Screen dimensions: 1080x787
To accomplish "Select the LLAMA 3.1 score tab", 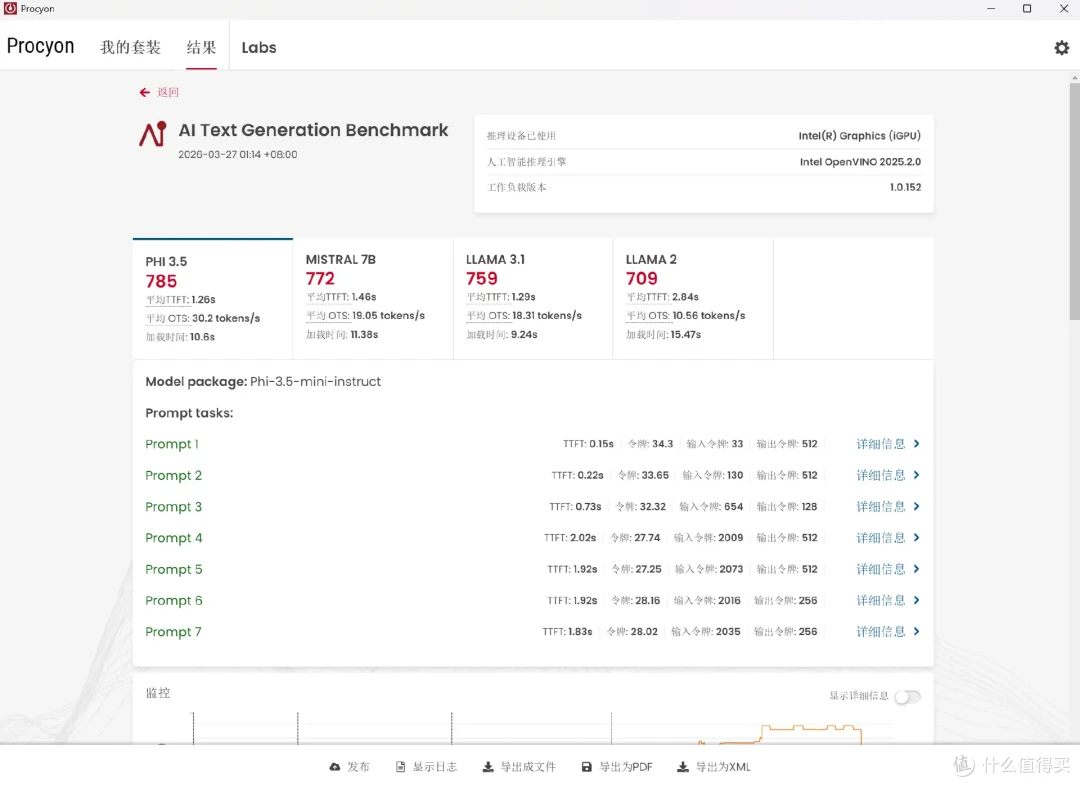I will [x=532, y=298].
